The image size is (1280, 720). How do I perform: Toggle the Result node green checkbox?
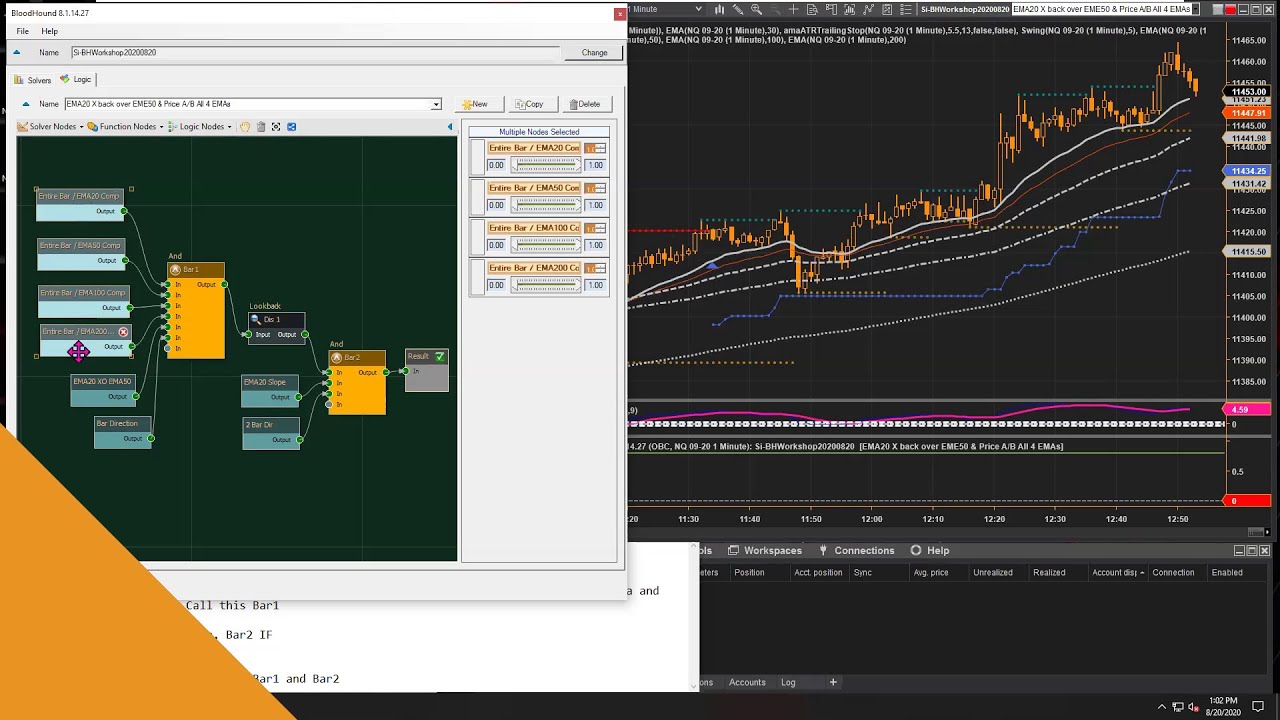(x=439, y=356)
